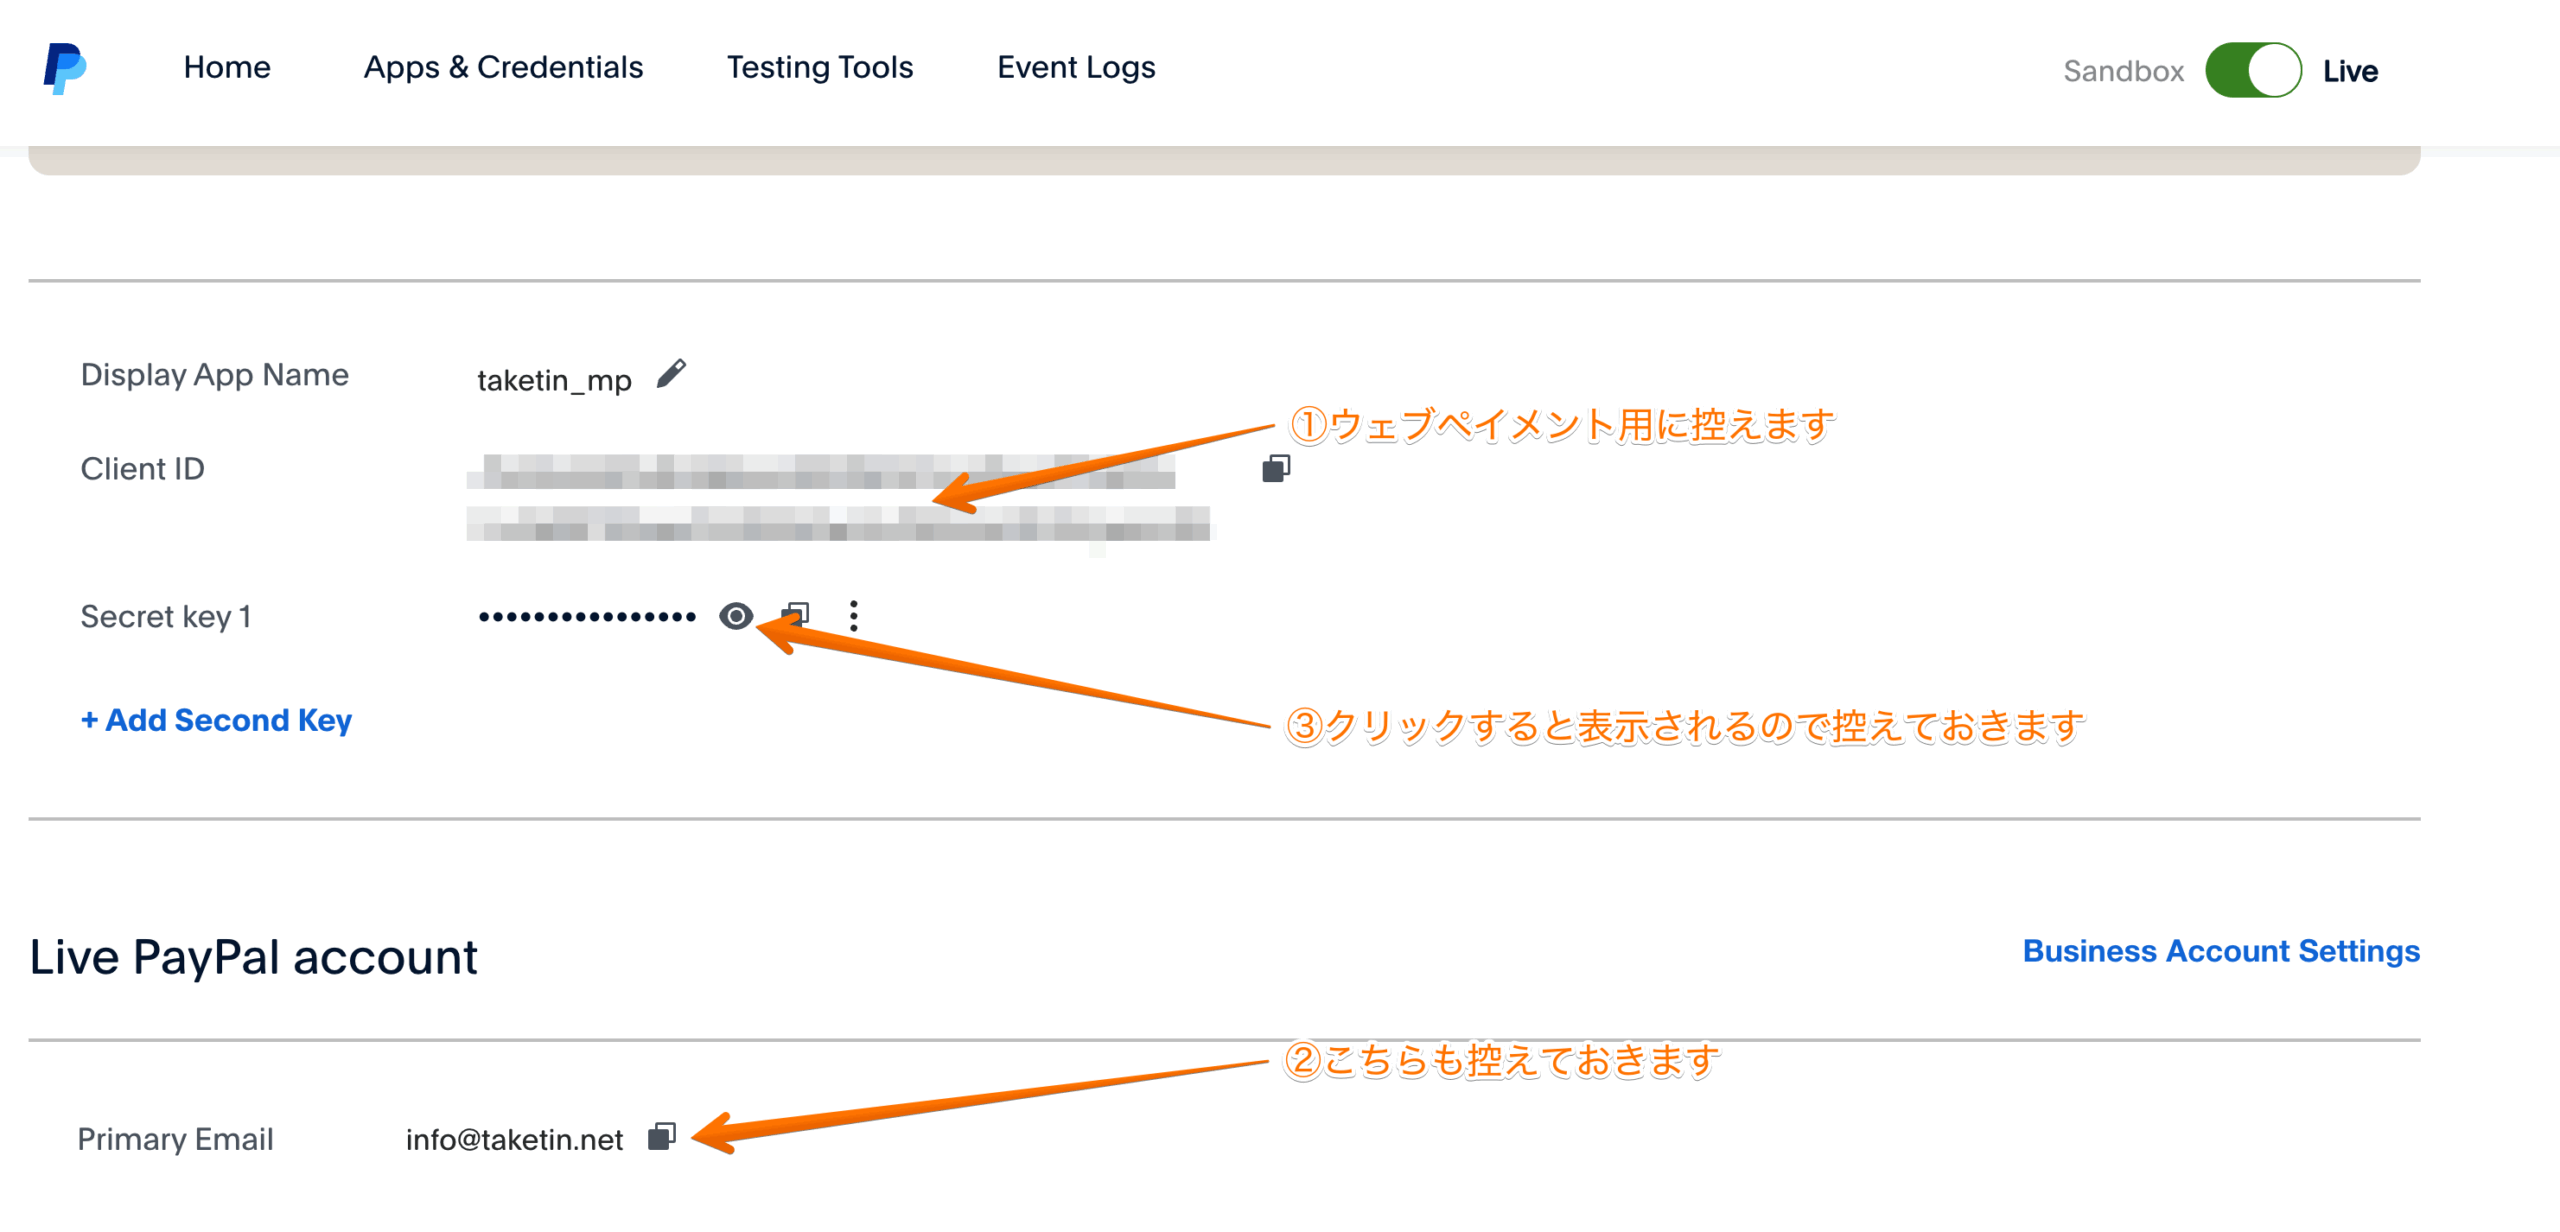Click the PayPal logo icon

[64, 68]
